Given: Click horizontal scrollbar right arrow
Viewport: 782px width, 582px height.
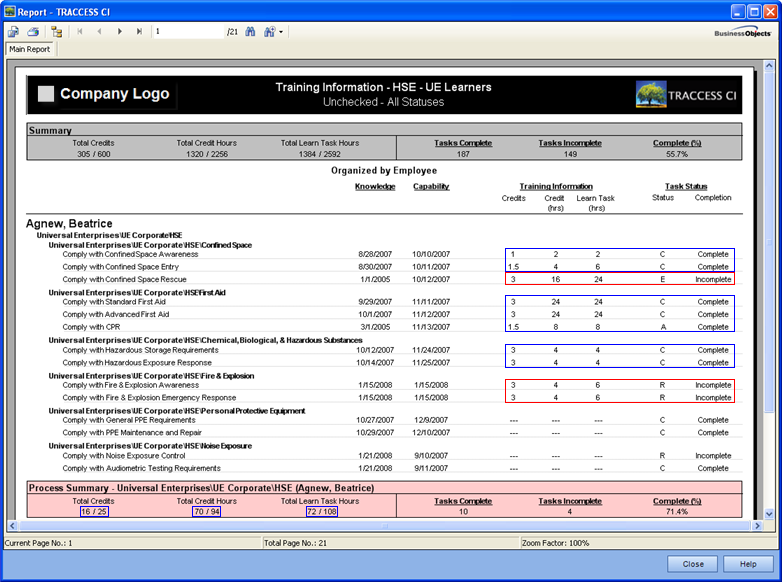Looking at the screenshot, I should pos(757,526).
